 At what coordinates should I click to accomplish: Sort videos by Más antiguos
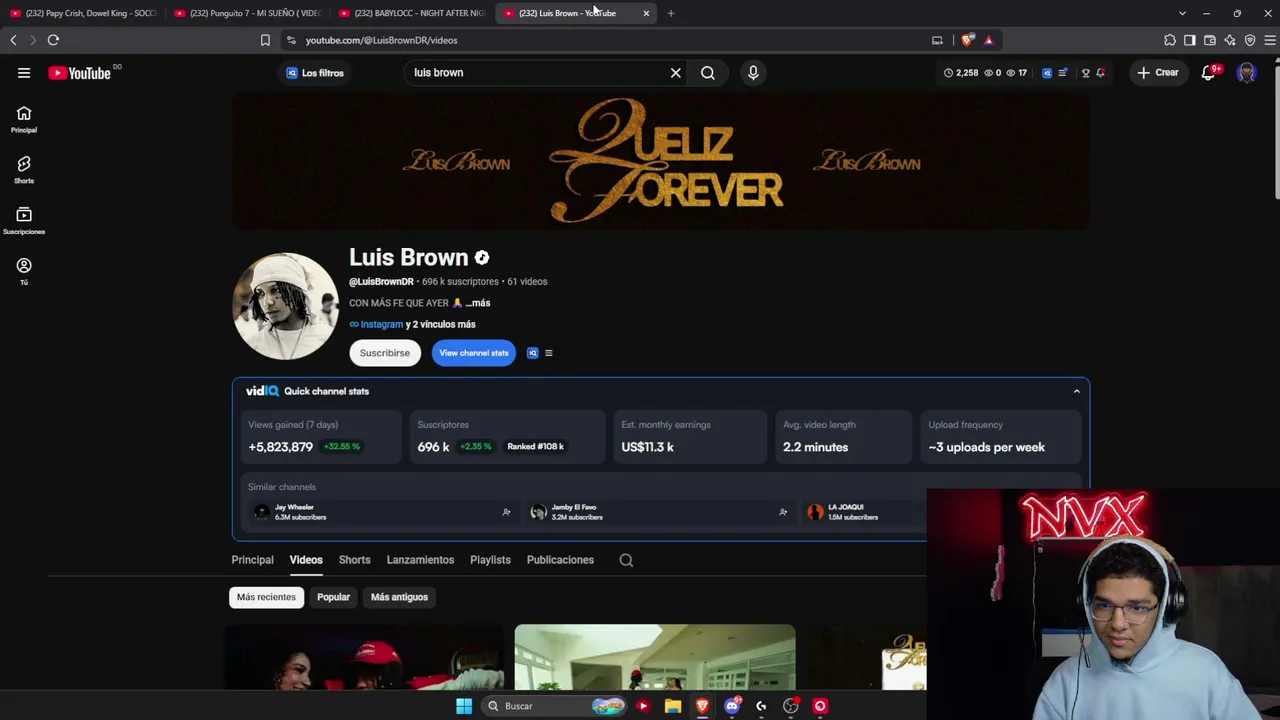[x=399, y=597]
